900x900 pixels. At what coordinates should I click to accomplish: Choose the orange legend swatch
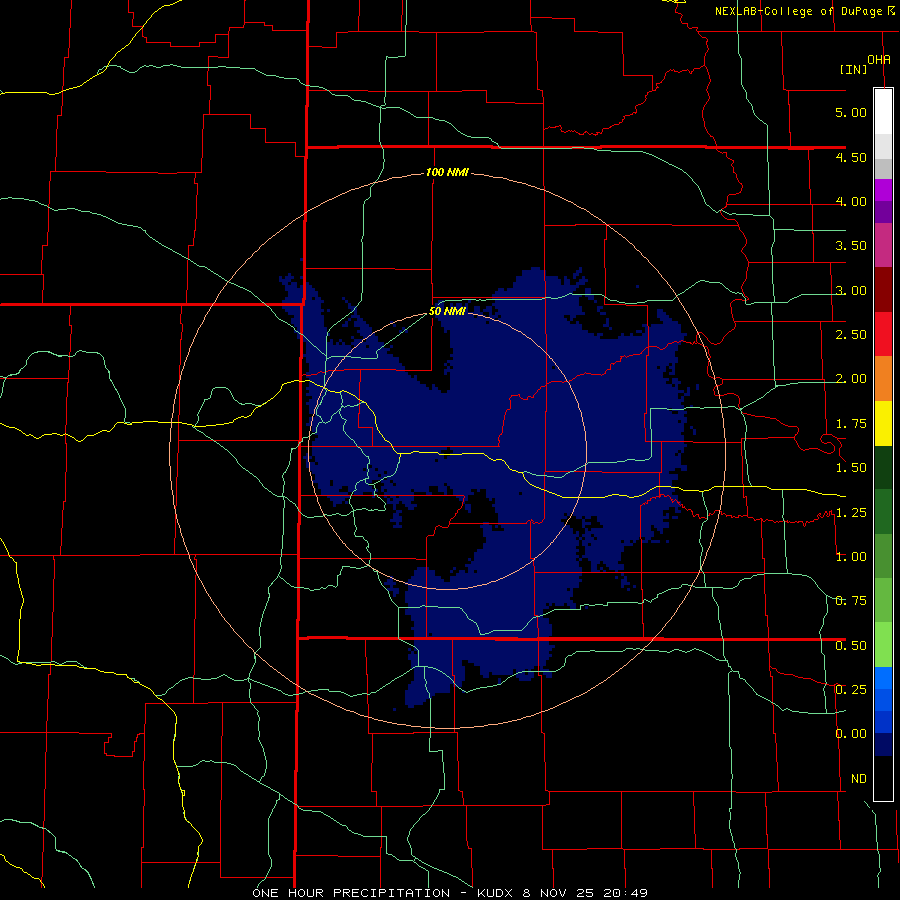click(x=883, y=378)
